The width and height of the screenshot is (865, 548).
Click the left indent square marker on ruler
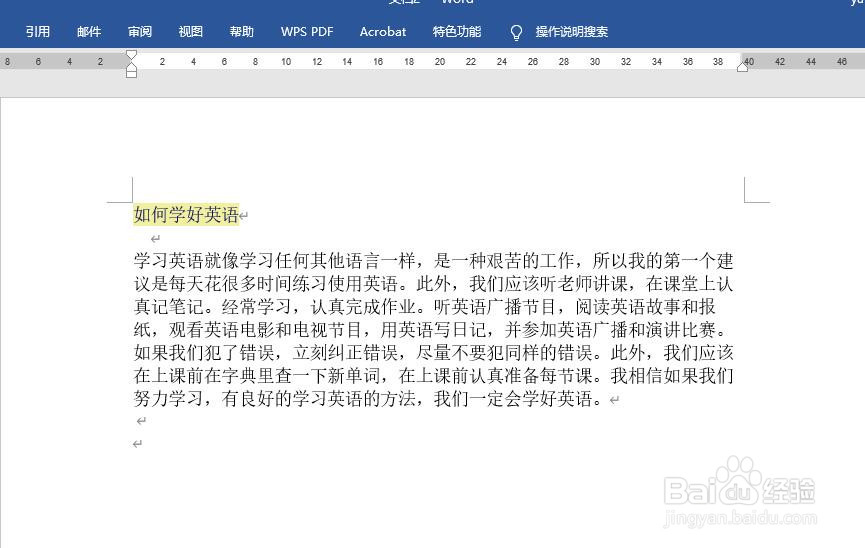pos(131,73)
